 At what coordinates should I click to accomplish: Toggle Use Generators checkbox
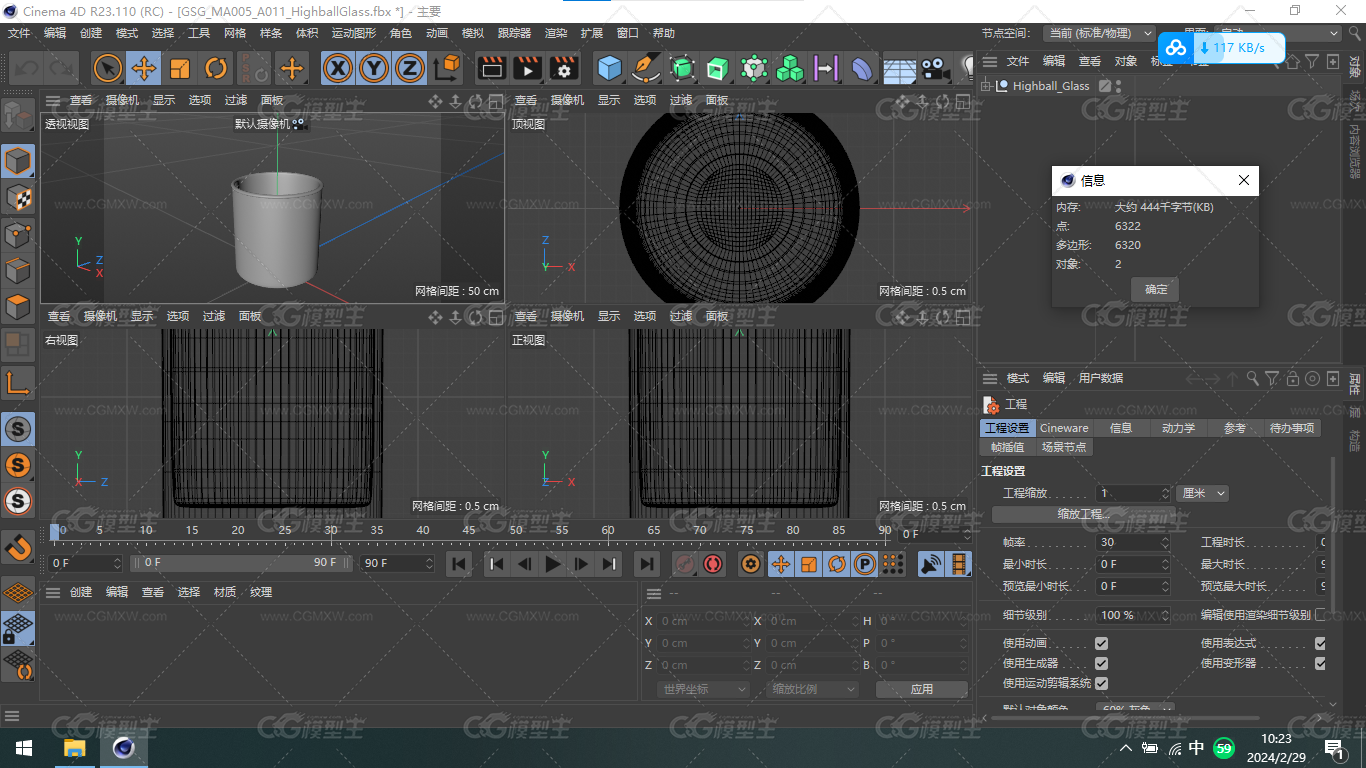coord(1101,663)
